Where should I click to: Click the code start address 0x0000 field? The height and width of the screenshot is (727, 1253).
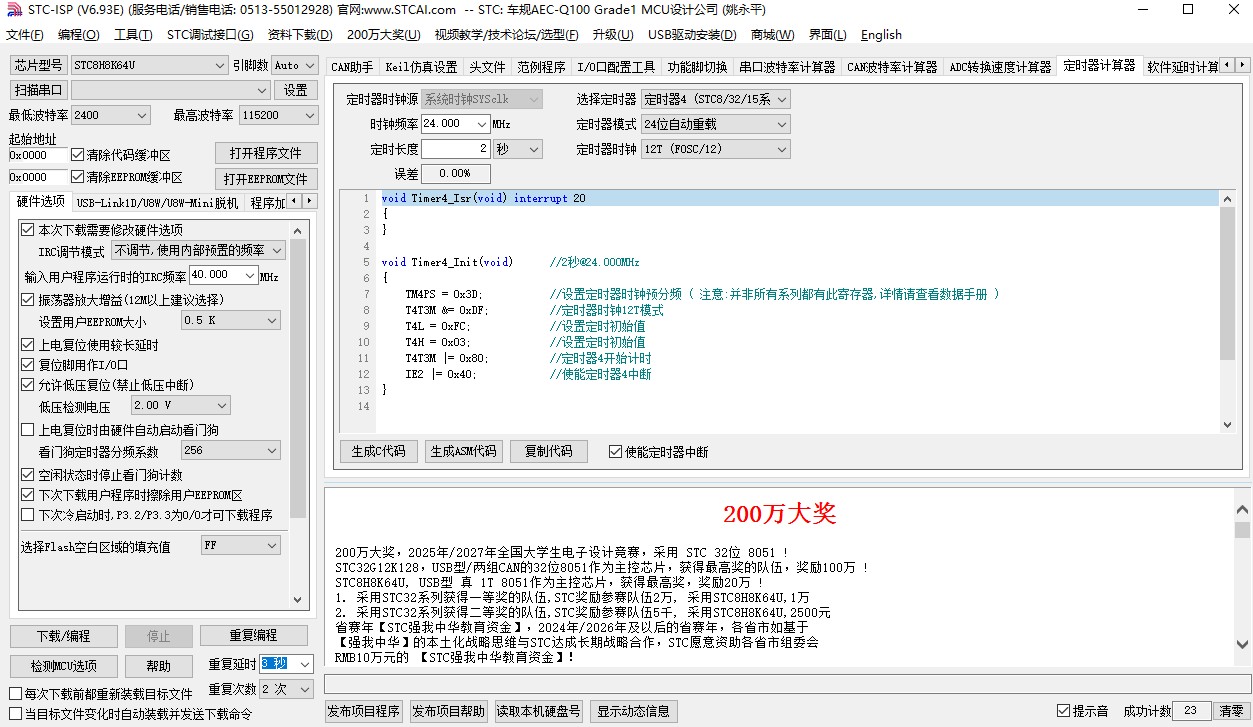click(38, 156)
